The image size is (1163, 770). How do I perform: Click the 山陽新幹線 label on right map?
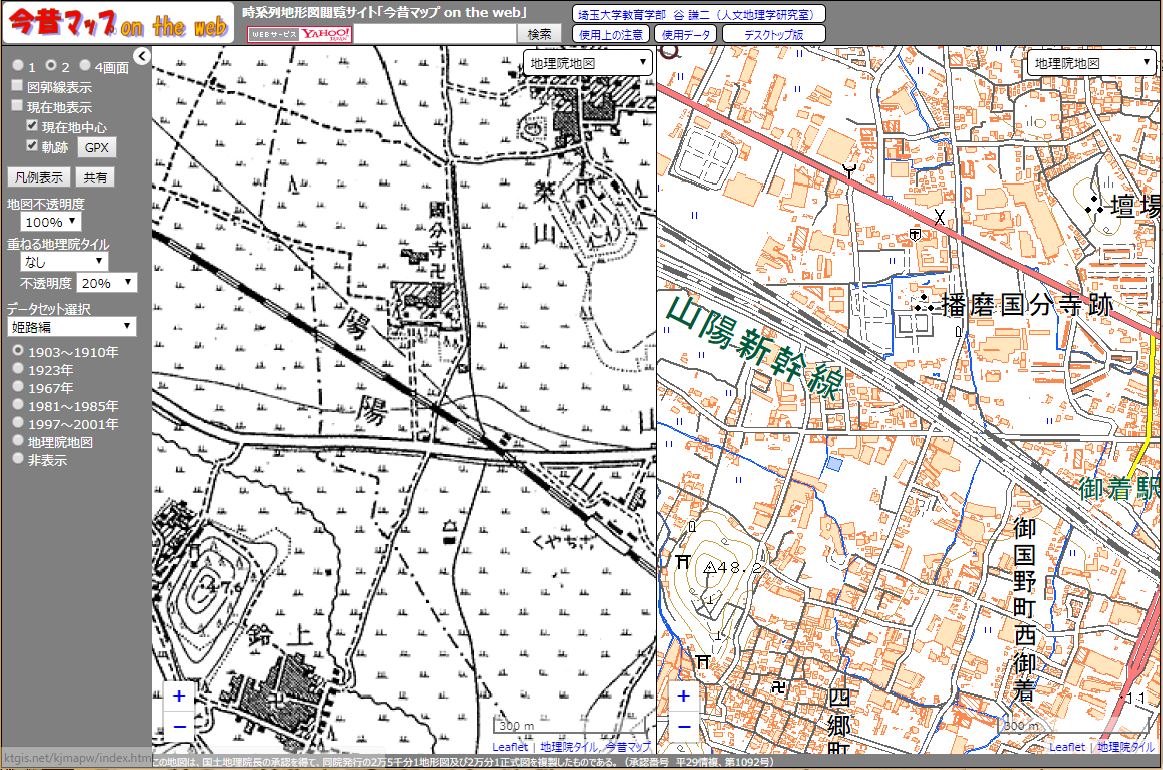coord(754,347)
